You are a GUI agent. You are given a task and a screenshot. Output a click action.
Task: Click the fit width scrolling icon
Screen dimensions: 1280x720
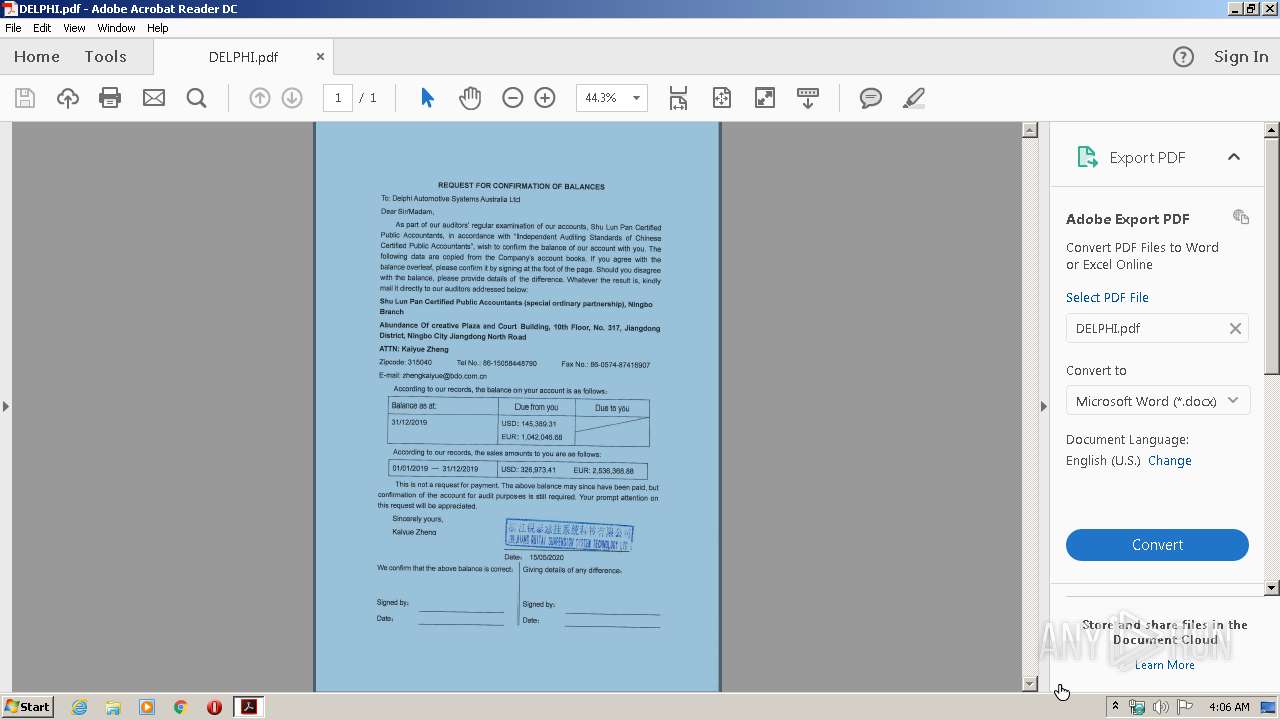click(x=678, y=98)
